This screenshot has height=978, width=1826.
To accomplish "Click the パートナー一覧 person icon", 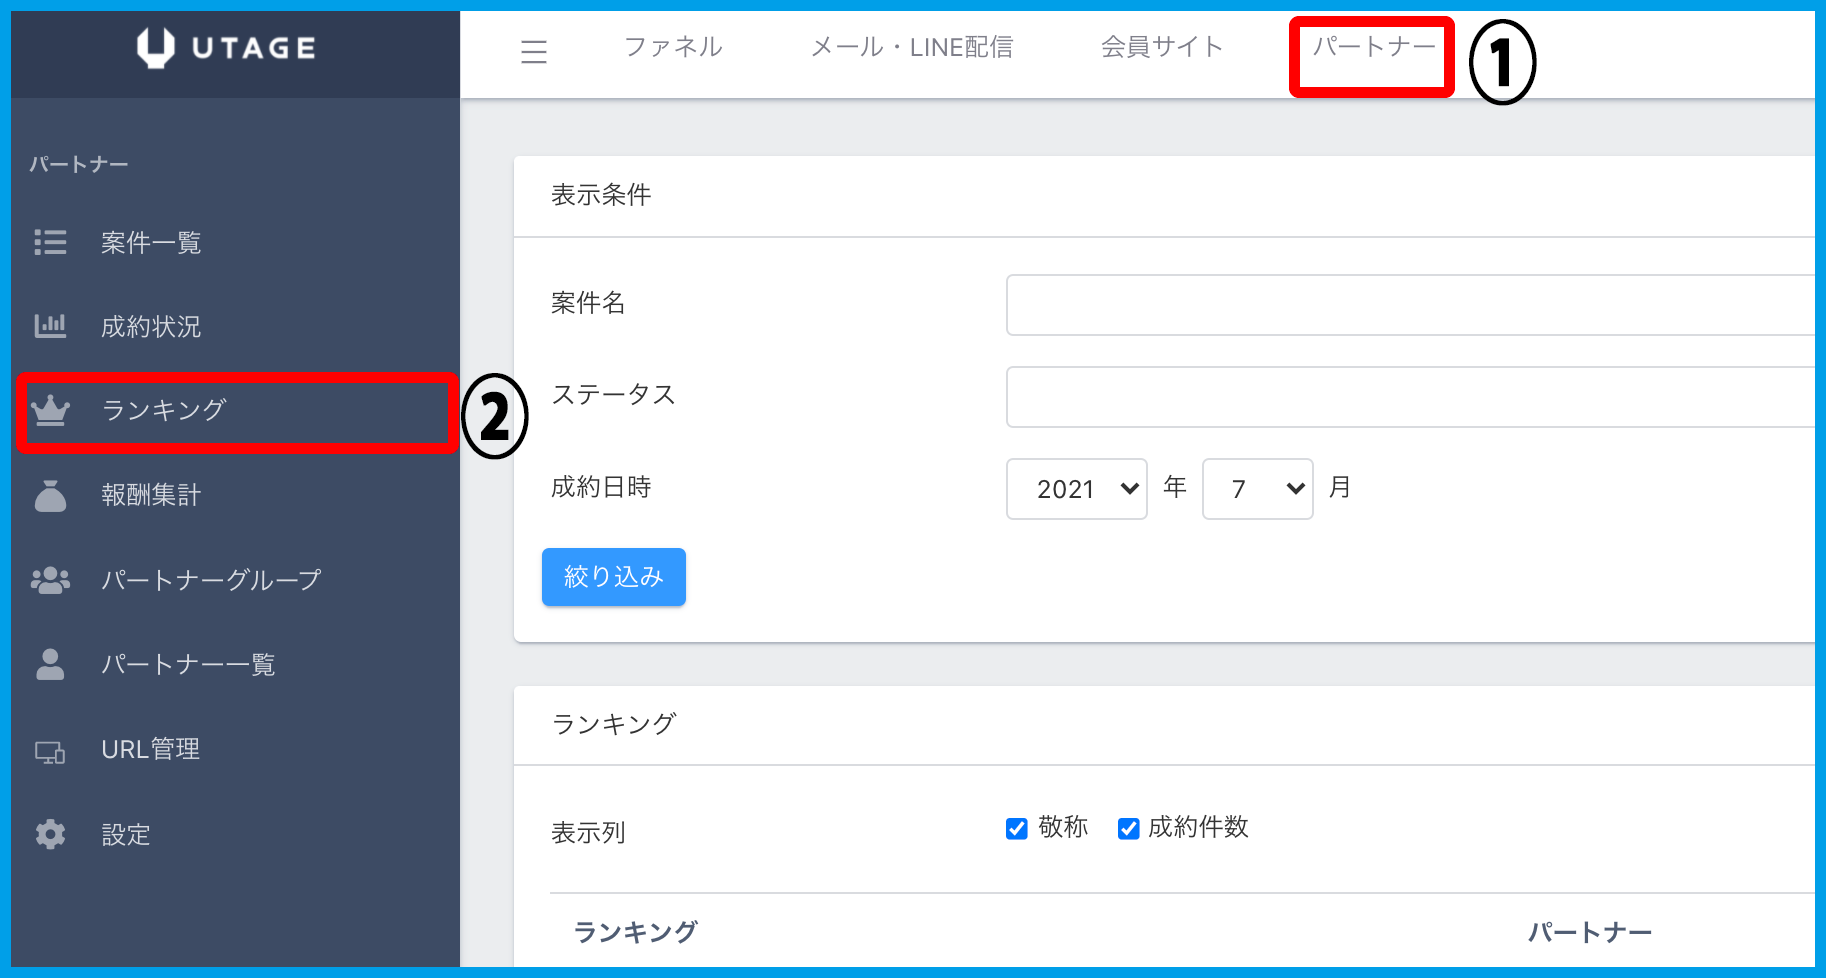I will [50, 664].
